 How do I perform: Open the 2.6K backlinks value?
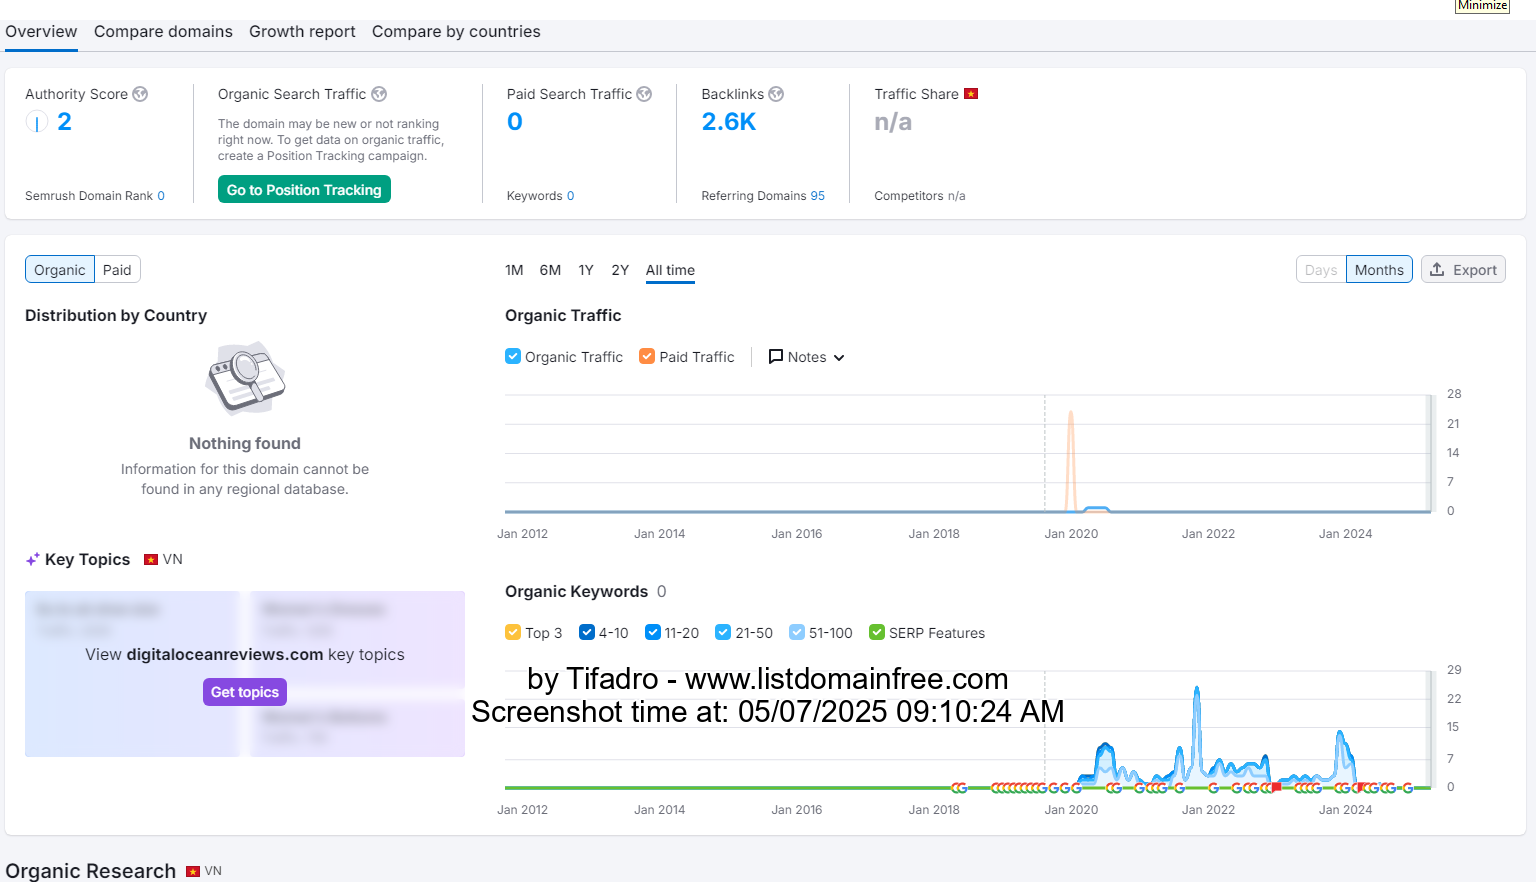[729, 122]
